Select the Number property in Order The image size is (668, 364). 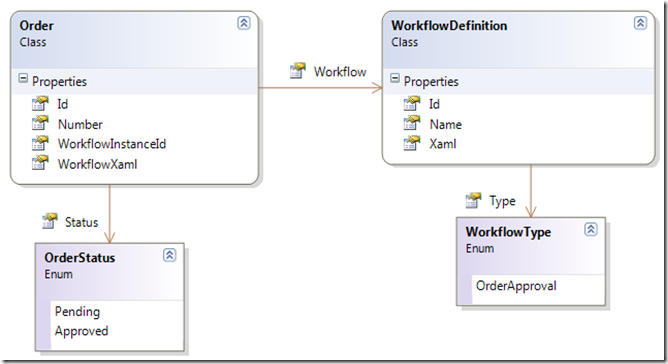(x=80, y=124)
